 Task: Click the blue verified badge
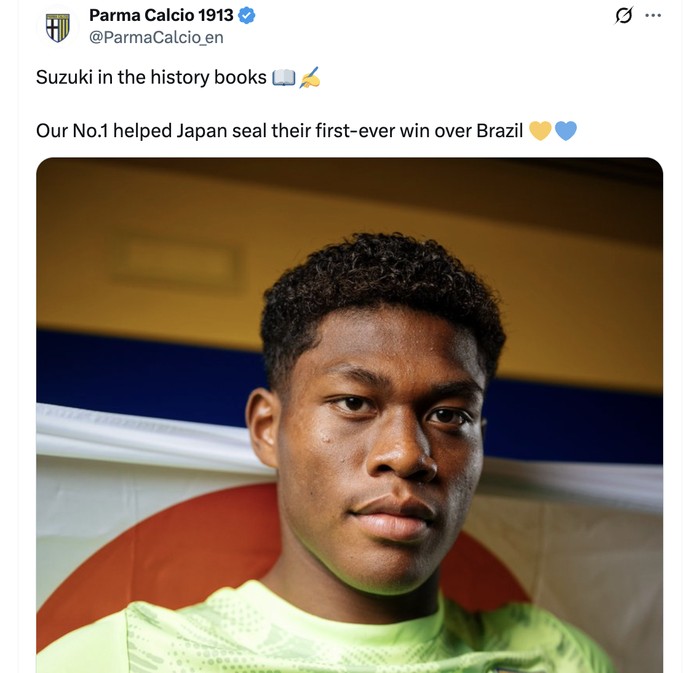[246, 16]
